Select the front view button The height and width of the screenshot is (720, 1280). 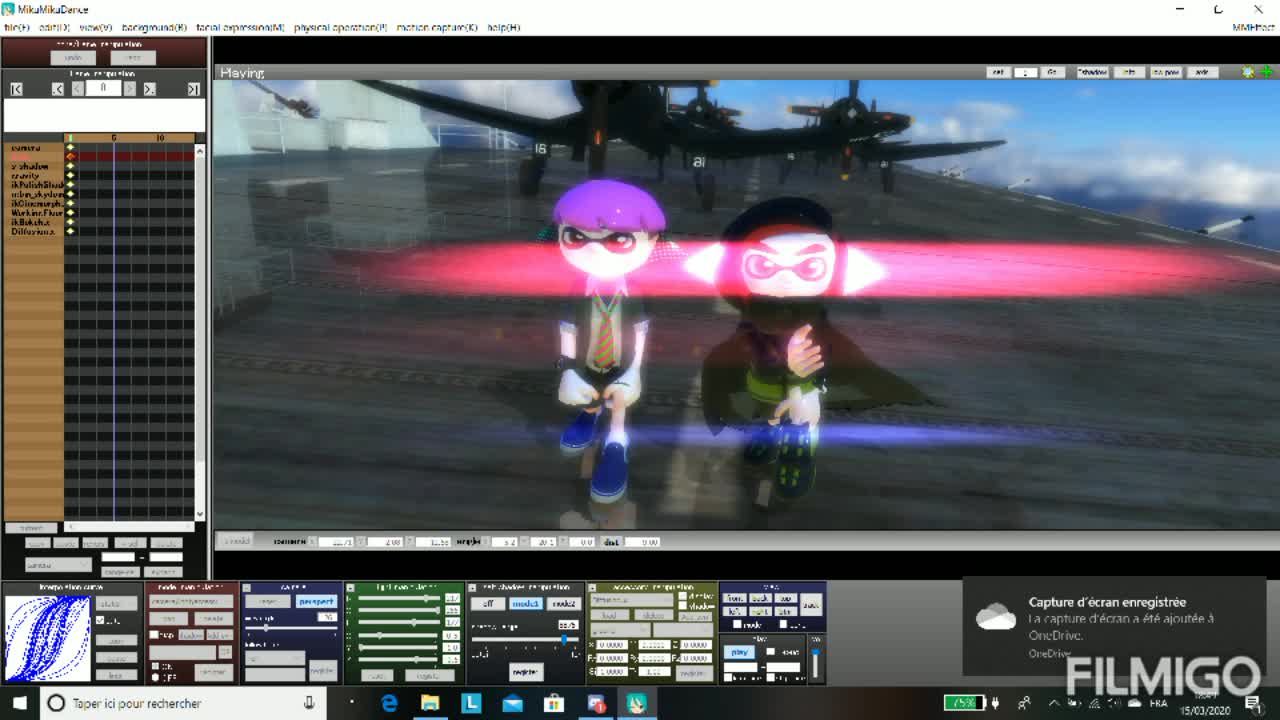[x=734, y=598]
